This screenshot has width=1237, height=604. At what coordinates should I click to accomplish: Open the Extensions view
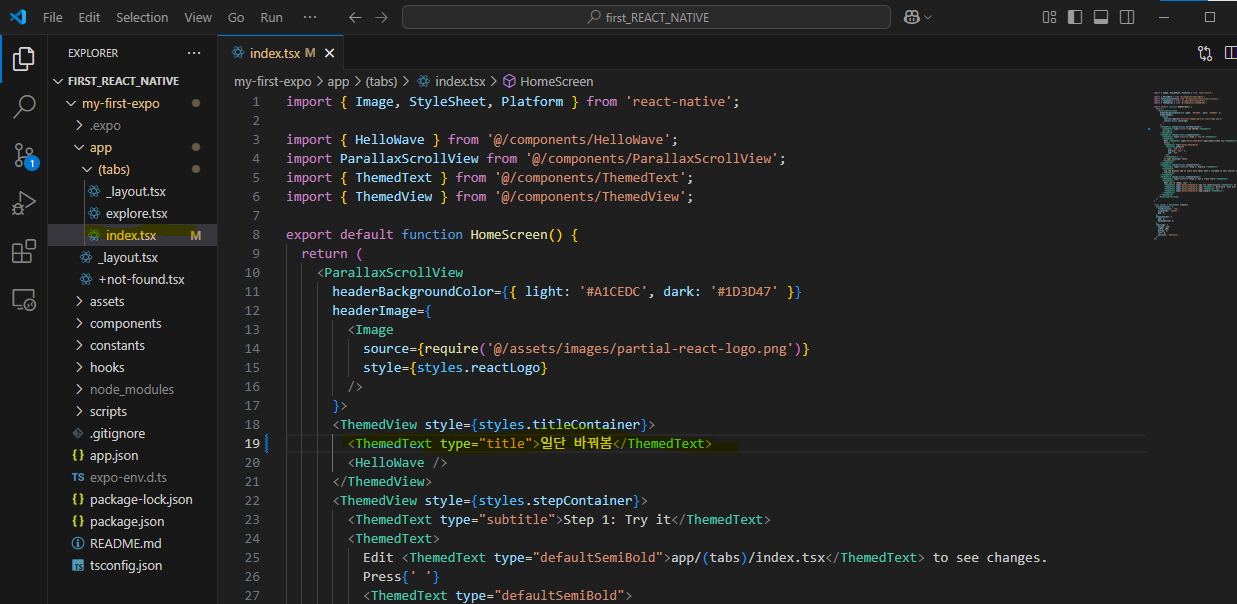pyautogui.click(x=24, y=252)
